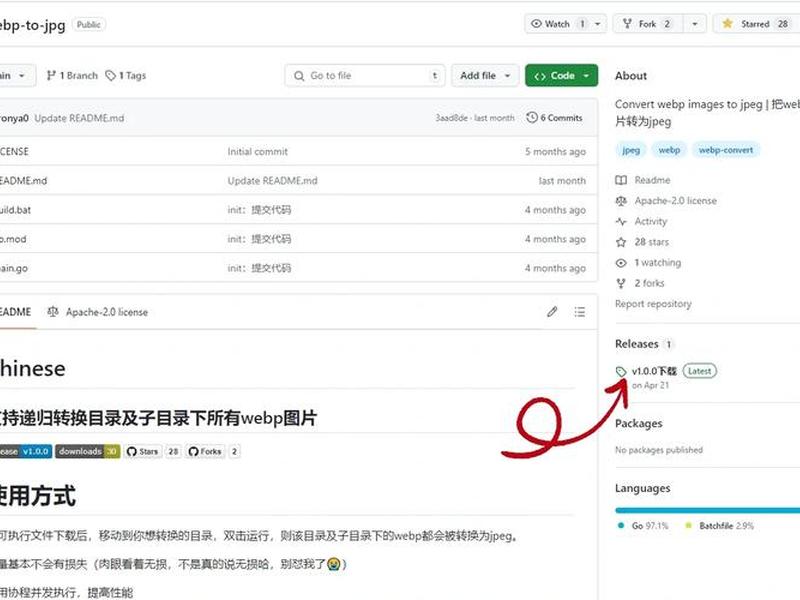This screenshot has height=600, width=800.
Task: Expand the Fork options dropdown arrow
Action: [694, 24]
